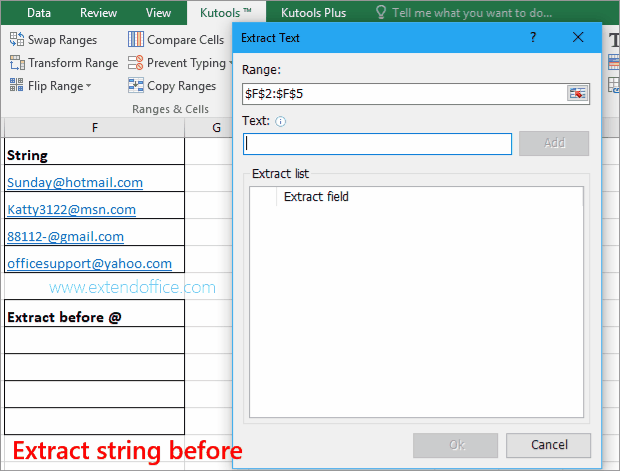Open the Sunday@hotmail.com email link
Viewport: 620px width, 471px height.
point(75,182)
